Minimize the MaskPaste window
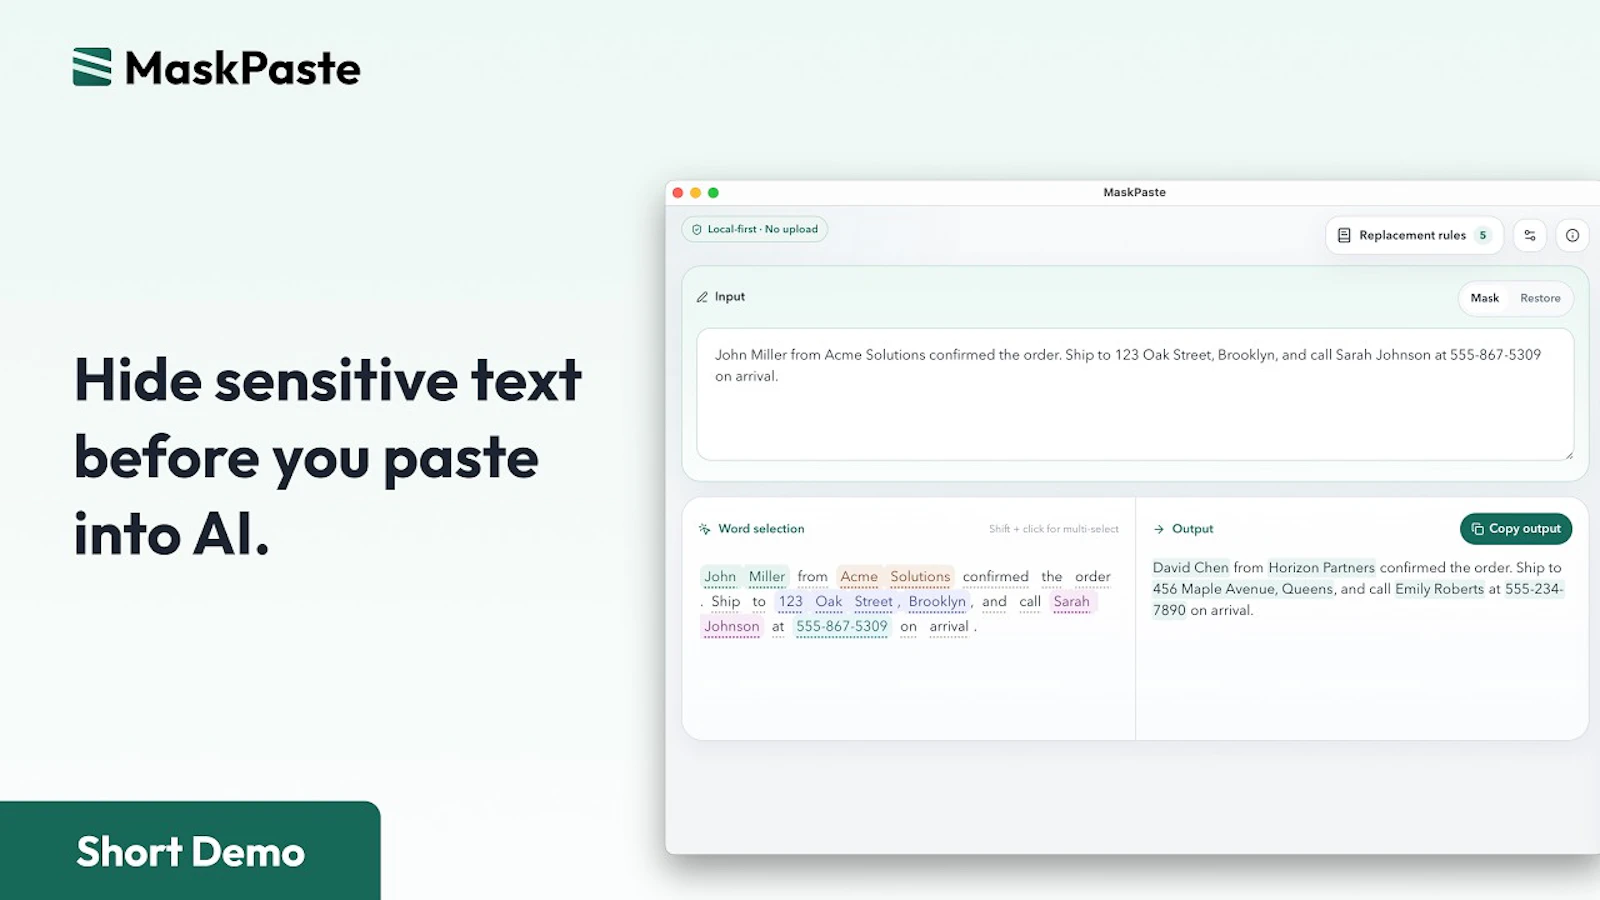 click(x=696, y=193)
